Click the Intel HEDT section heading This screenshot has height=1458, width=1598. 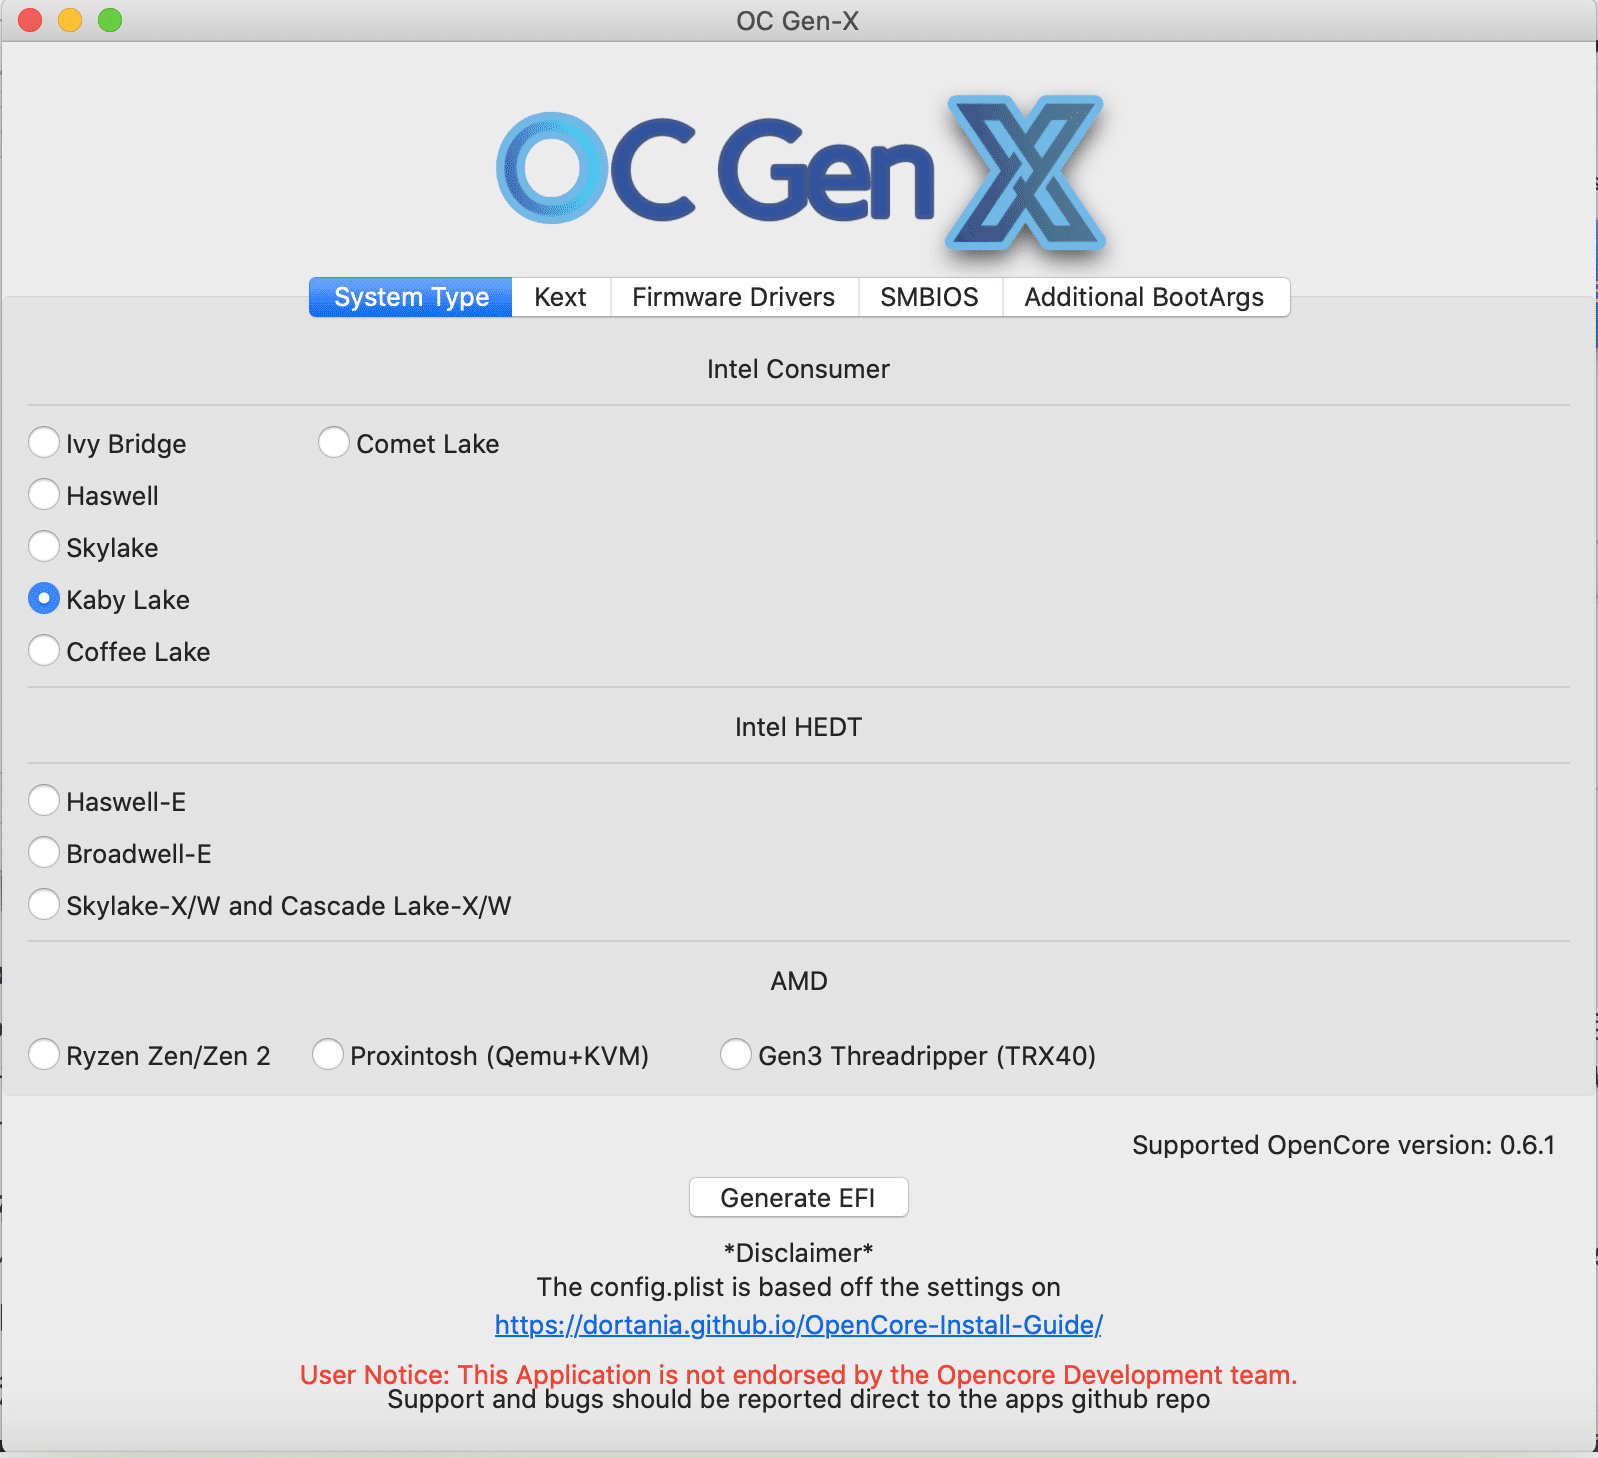(798, 727)
